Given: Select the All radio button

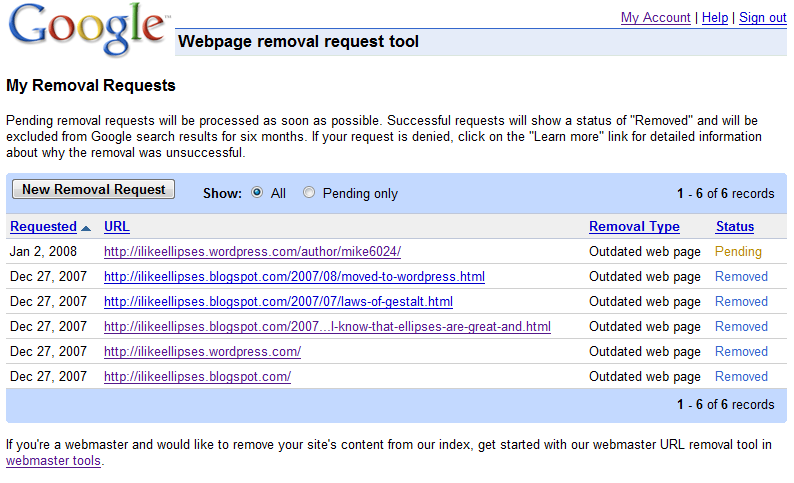Looking at the screenshot, I should [x=257, y=192].
